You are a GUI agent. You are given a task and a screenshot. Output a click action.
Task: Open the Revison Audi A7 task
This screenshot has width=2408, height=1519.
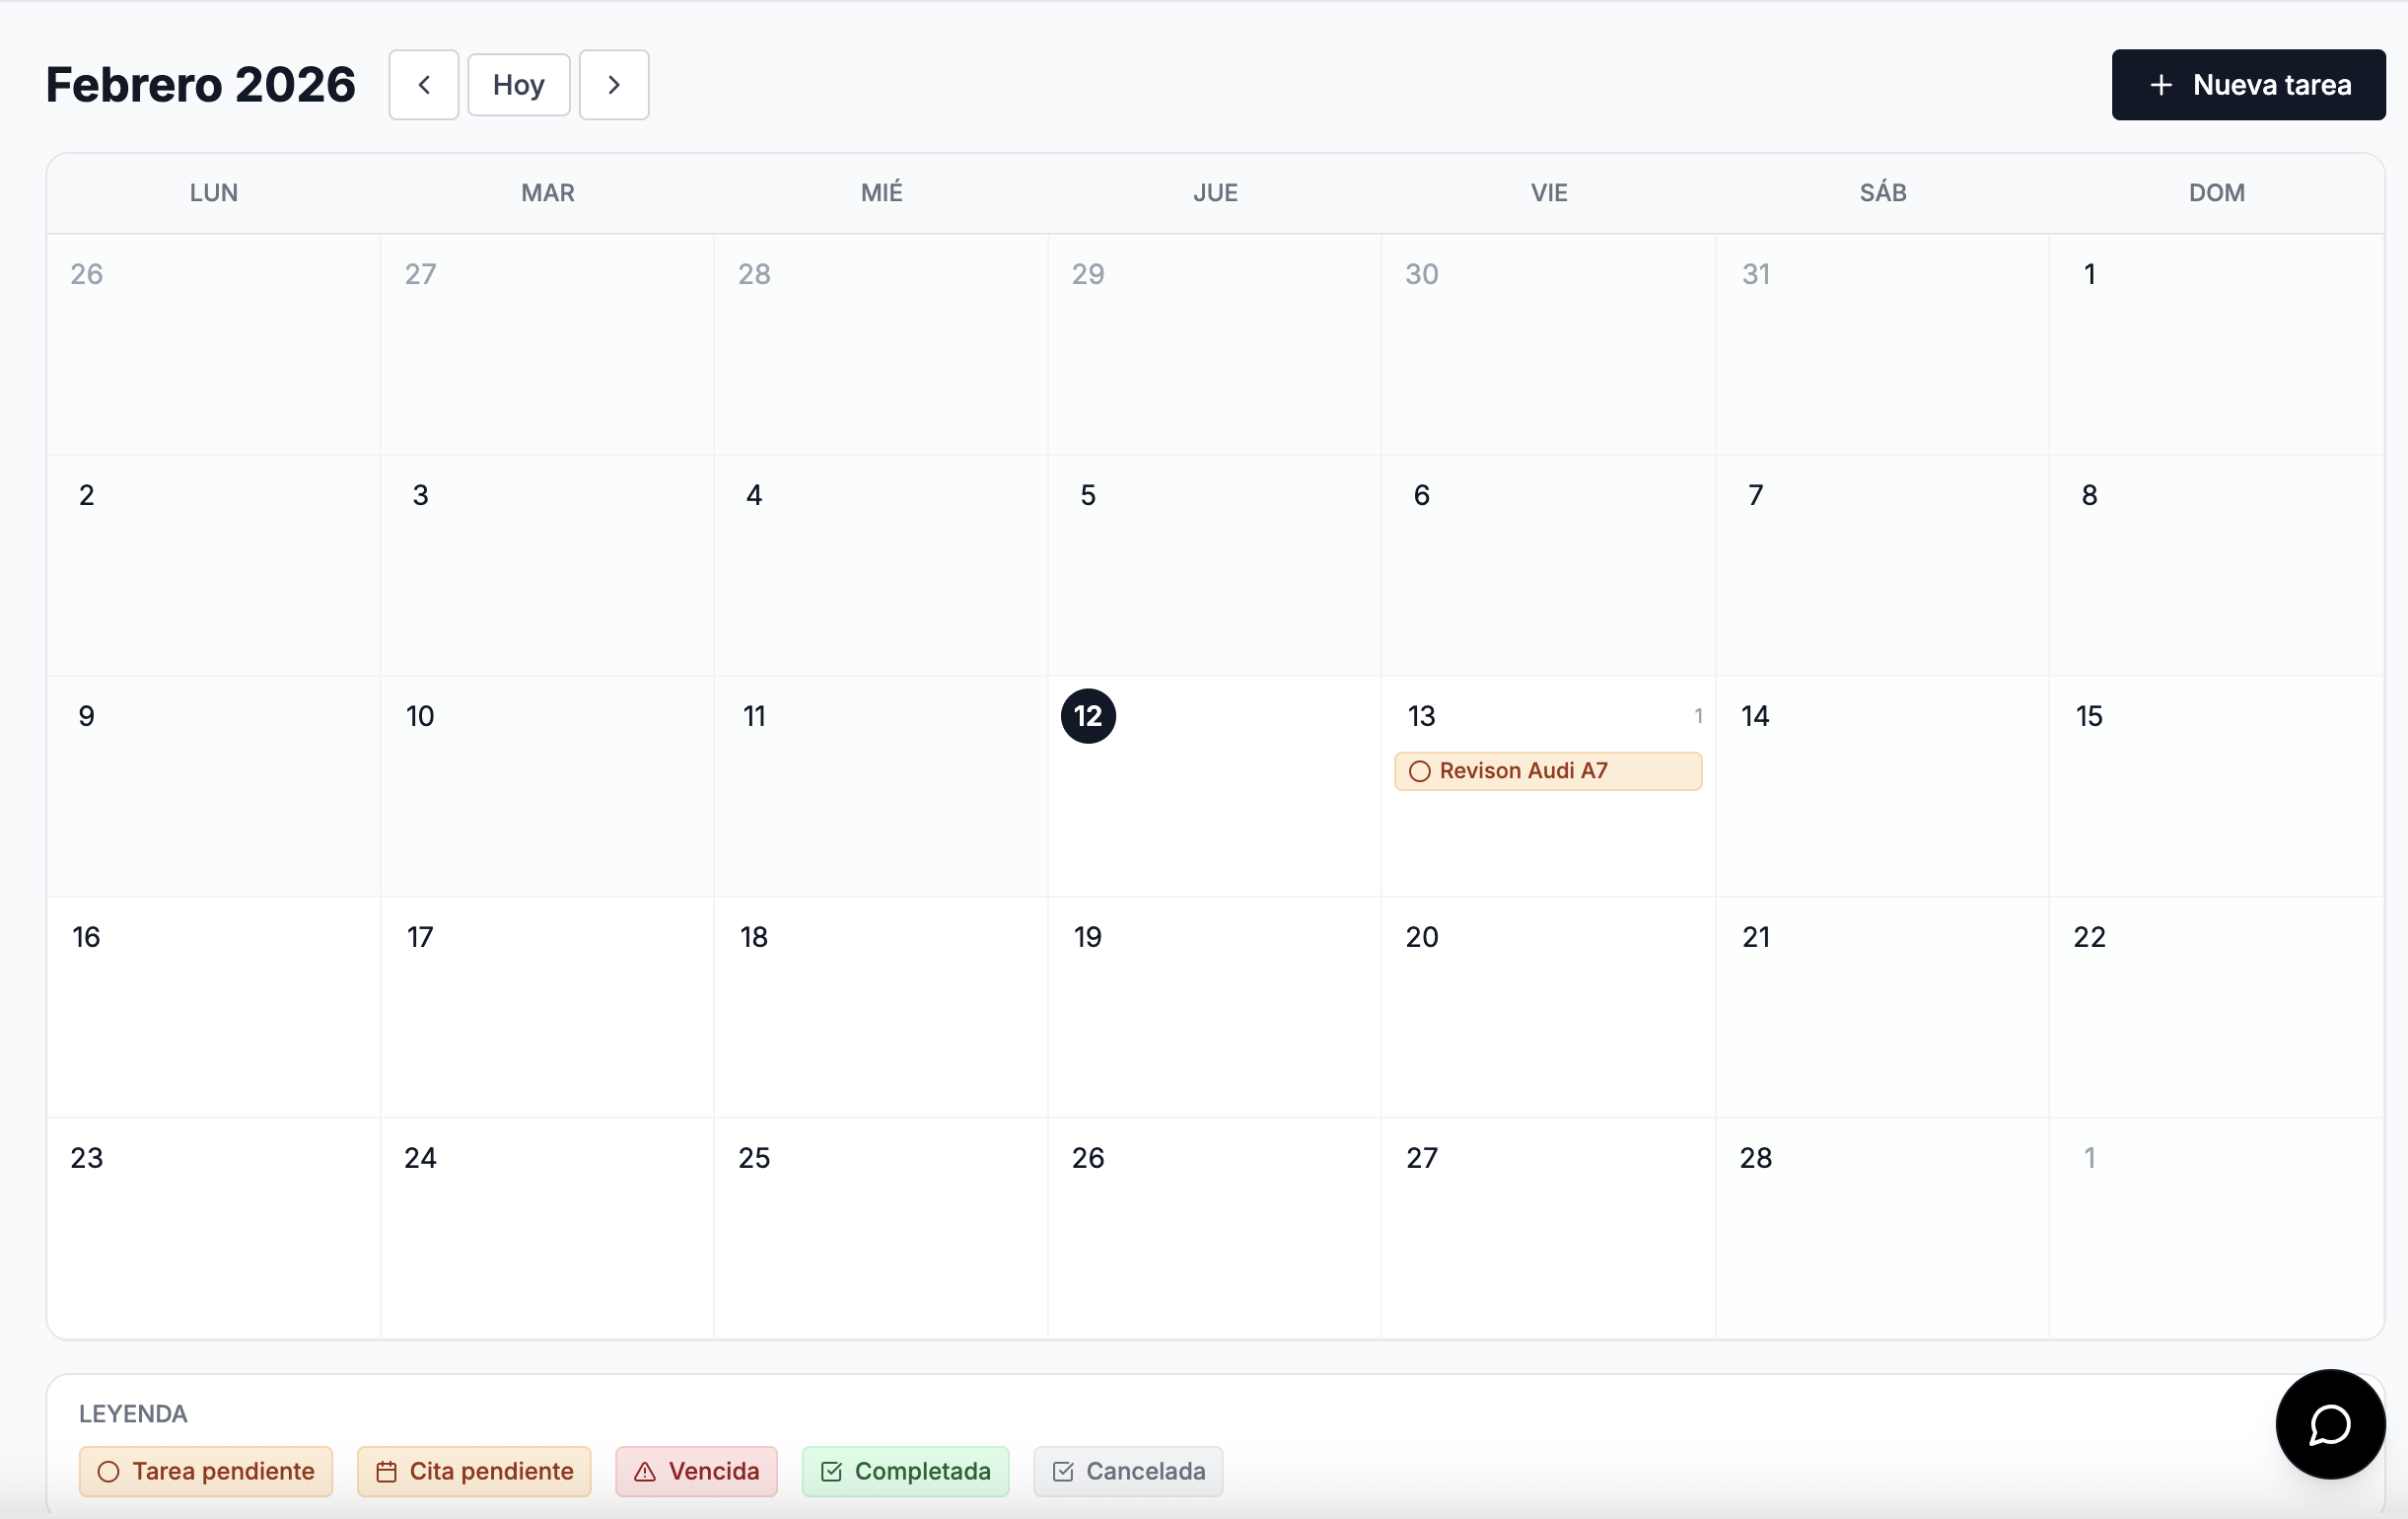1548,771
